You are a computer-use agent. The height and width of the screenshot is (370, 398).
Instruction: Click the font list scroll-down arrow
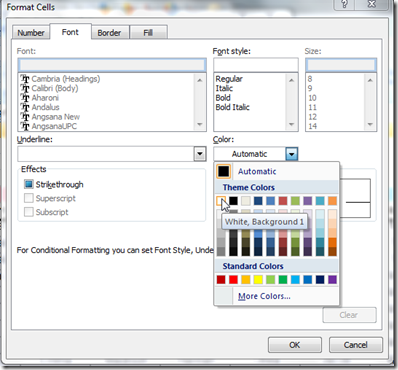pos(200,124)
